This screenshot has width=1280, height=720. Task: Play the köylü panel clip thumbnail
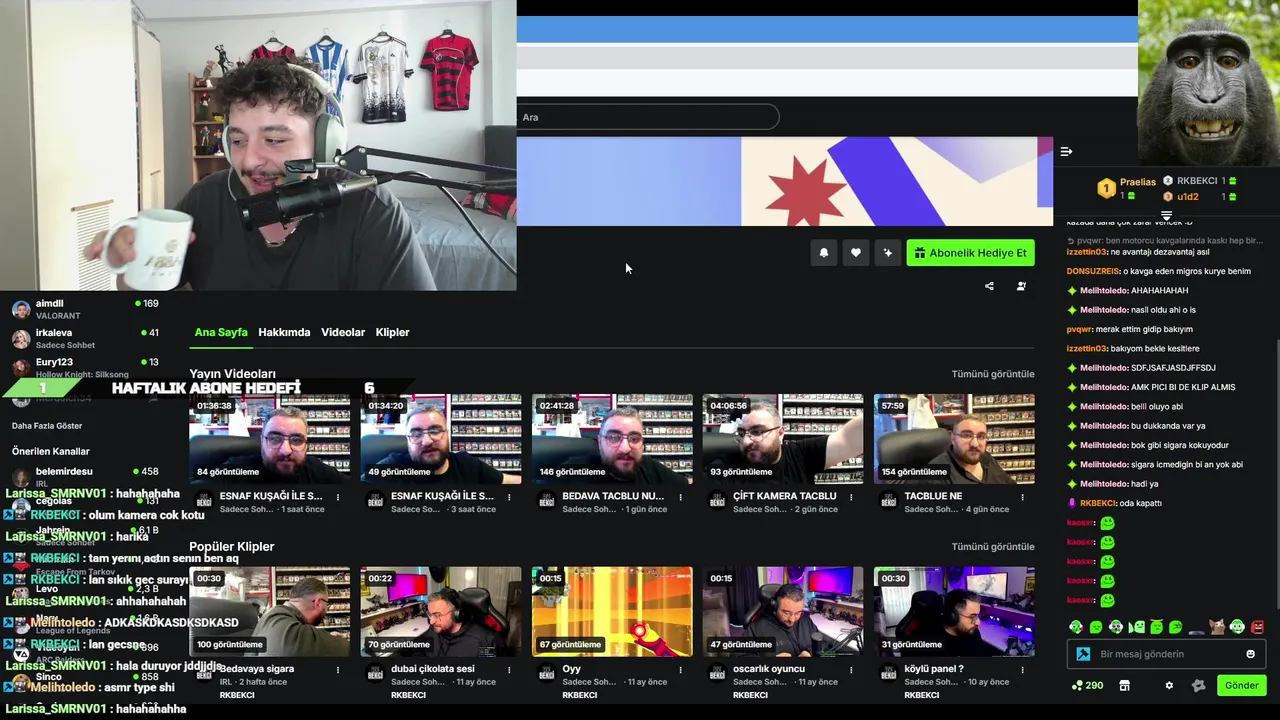click(x=954, y=612)
